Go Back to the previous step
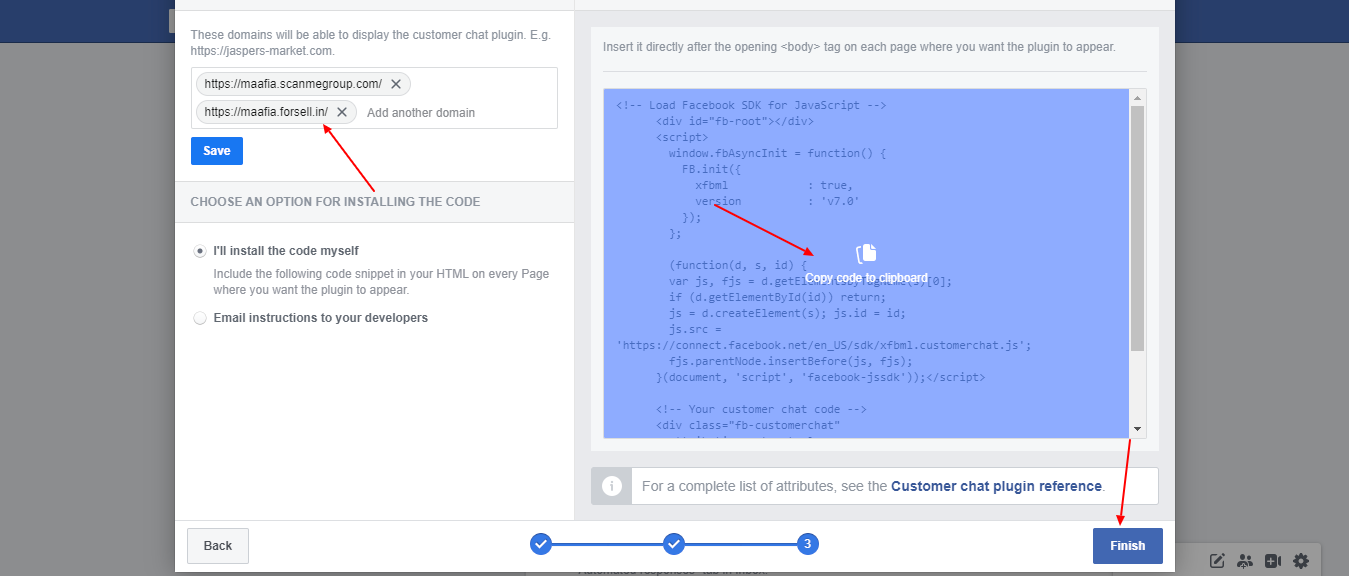Image resolution: width=1349 pixels, height=576 pixels. pos(218,546)
